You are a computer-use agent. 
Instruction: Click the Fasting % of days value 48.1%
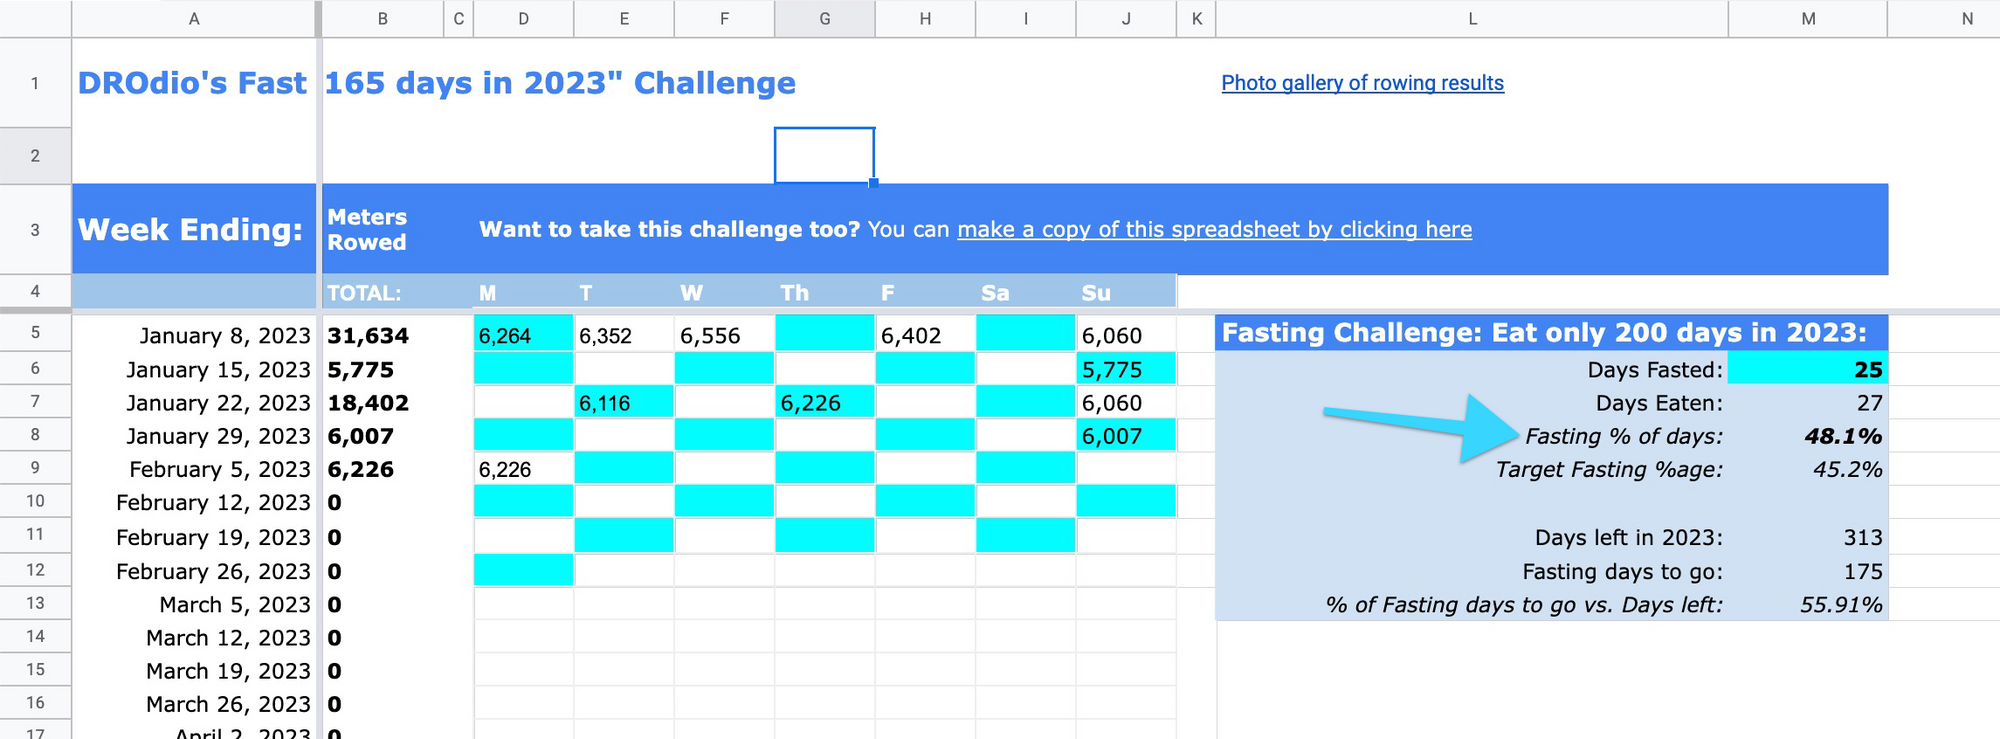click(x=1843, y=436)
